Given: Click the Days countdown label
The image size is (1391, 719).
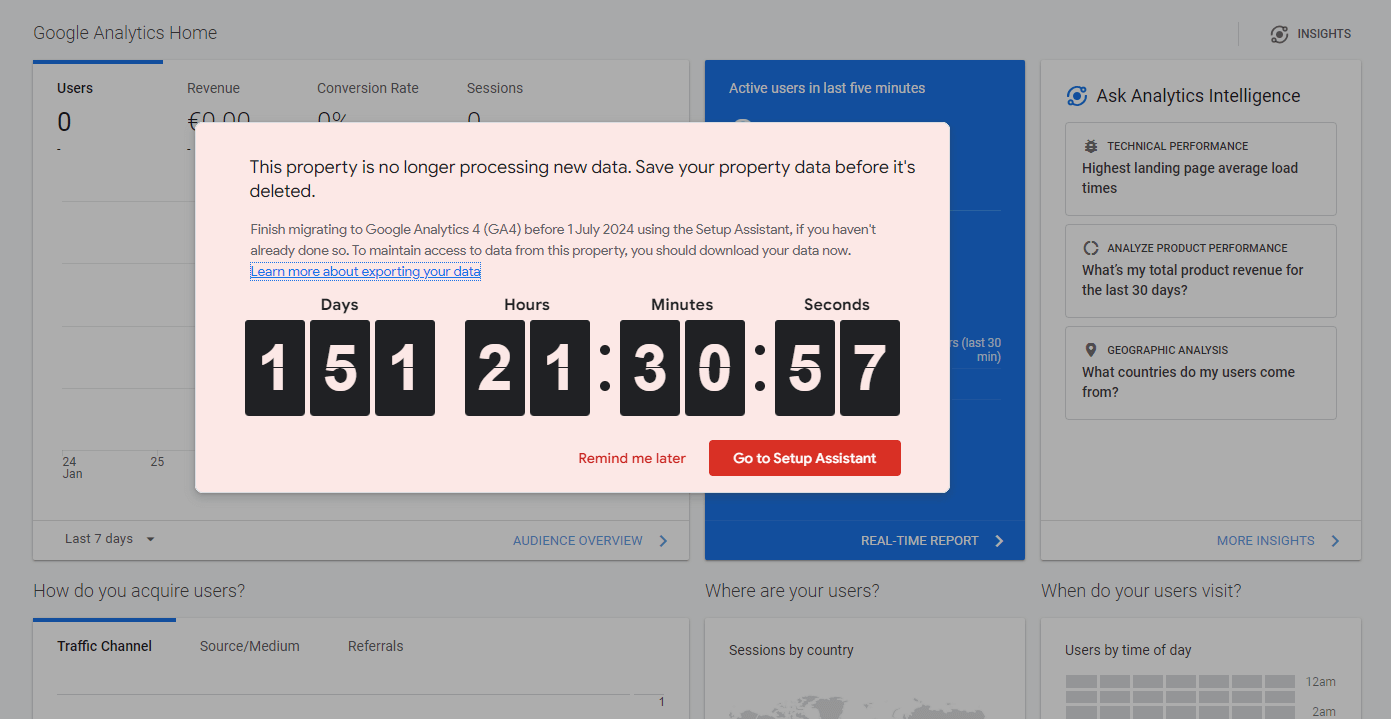Looking at the screenshot, I should (x=339, y=305).
